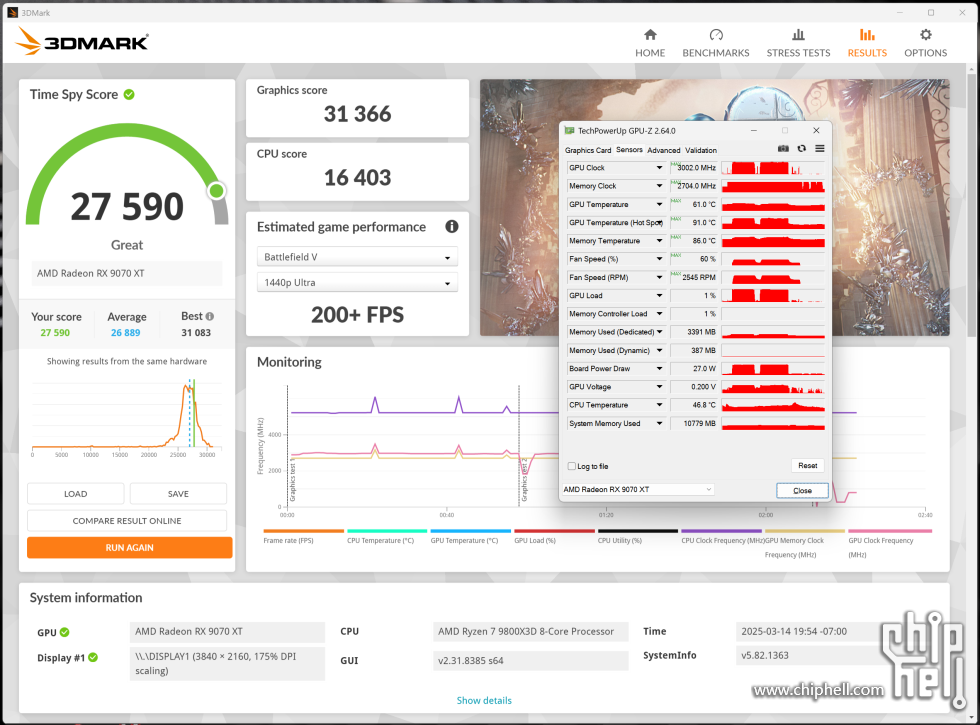Go to STRESS TESTS icon
980x725 pixels.
click(798, 34)
